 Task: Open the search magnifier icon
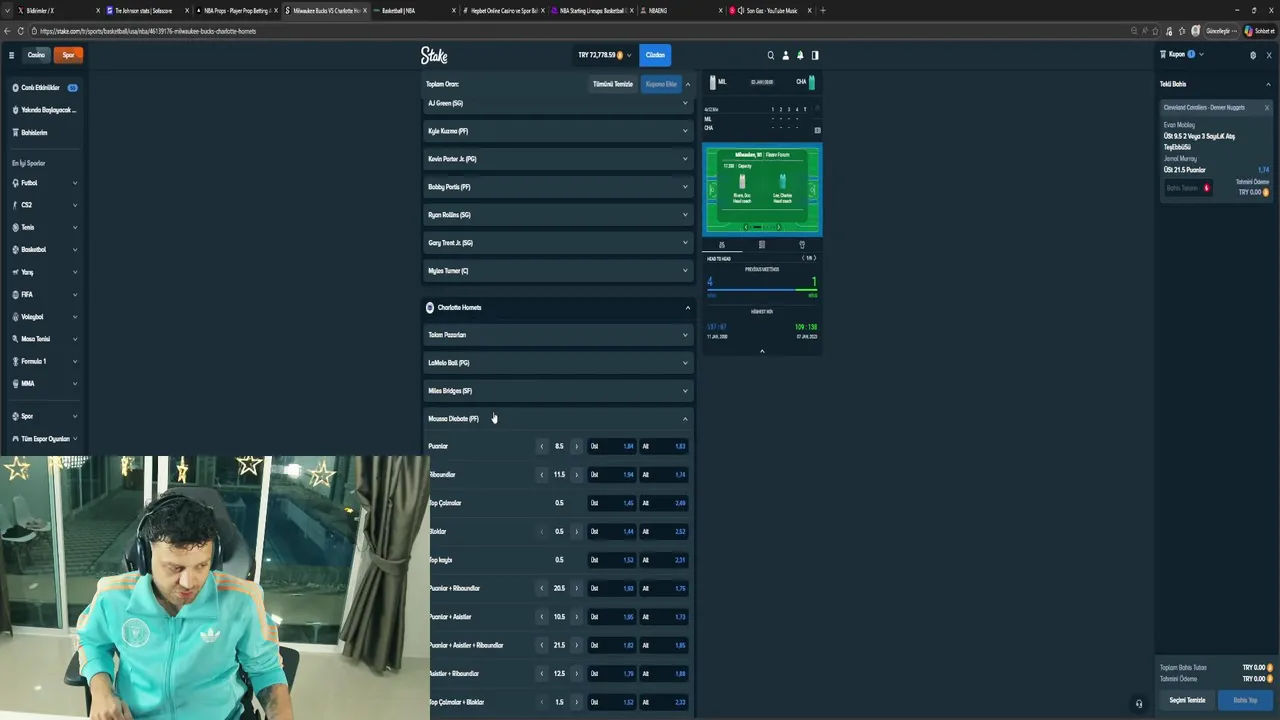tap(770, 55)
